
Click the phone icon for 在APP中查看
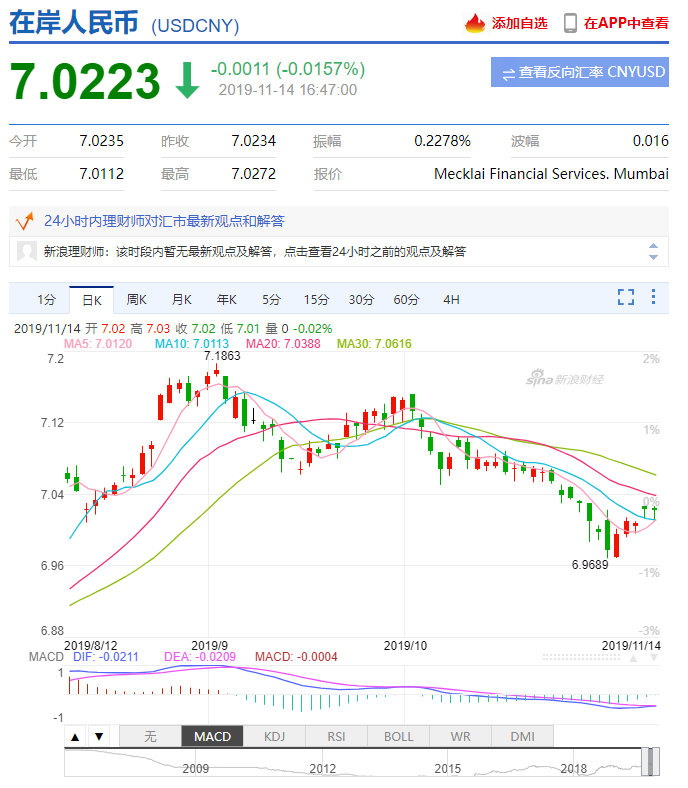(570, 23)
